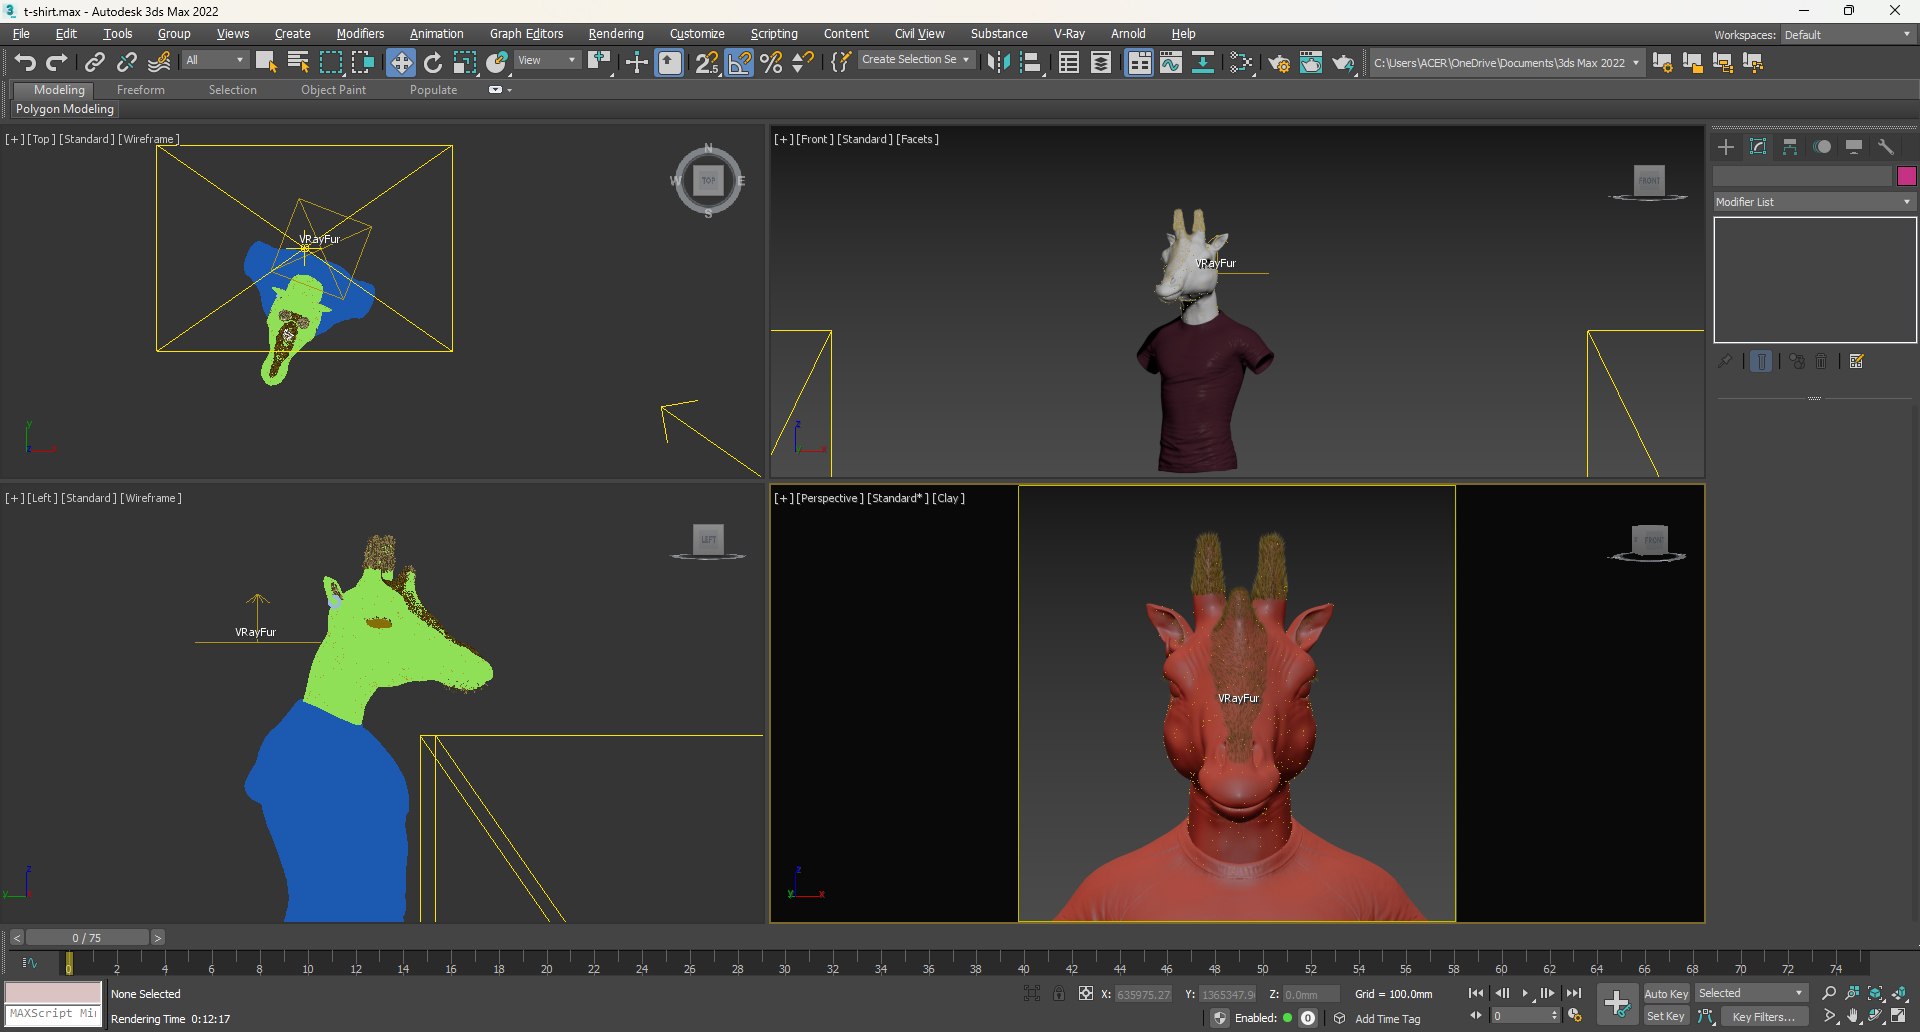1920x1032 pixels.
Task: Select the Select and Scale tool
Action: coord(465,63)
